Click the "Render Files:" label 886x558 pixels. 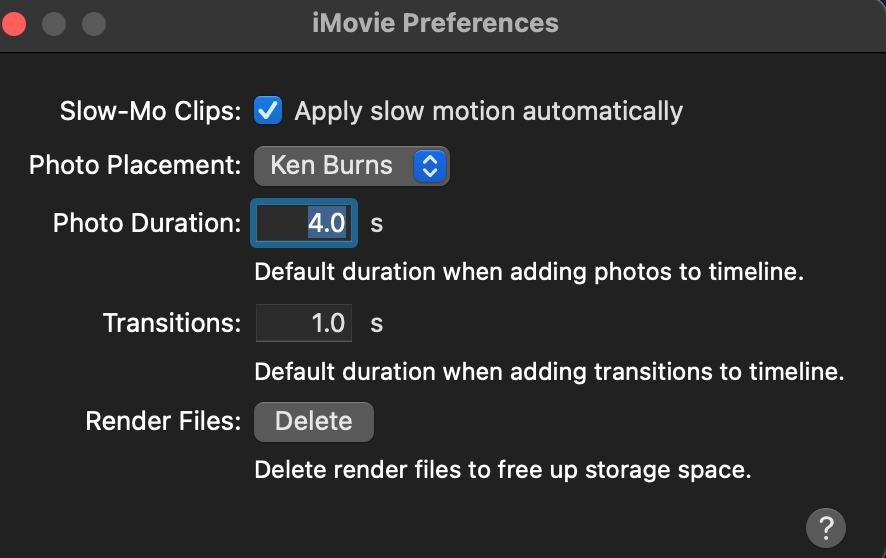(163, 422)
